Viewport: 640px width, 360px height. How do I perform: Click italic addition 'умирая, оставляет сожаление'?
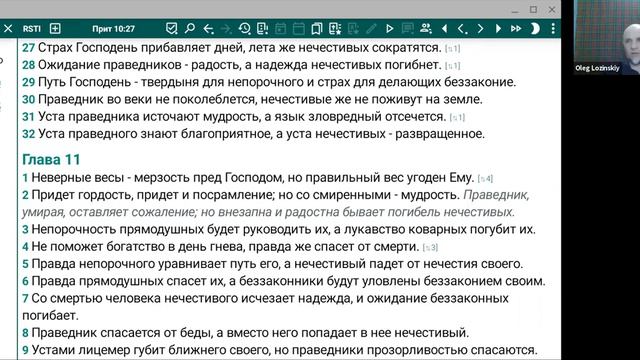[110, 212]
